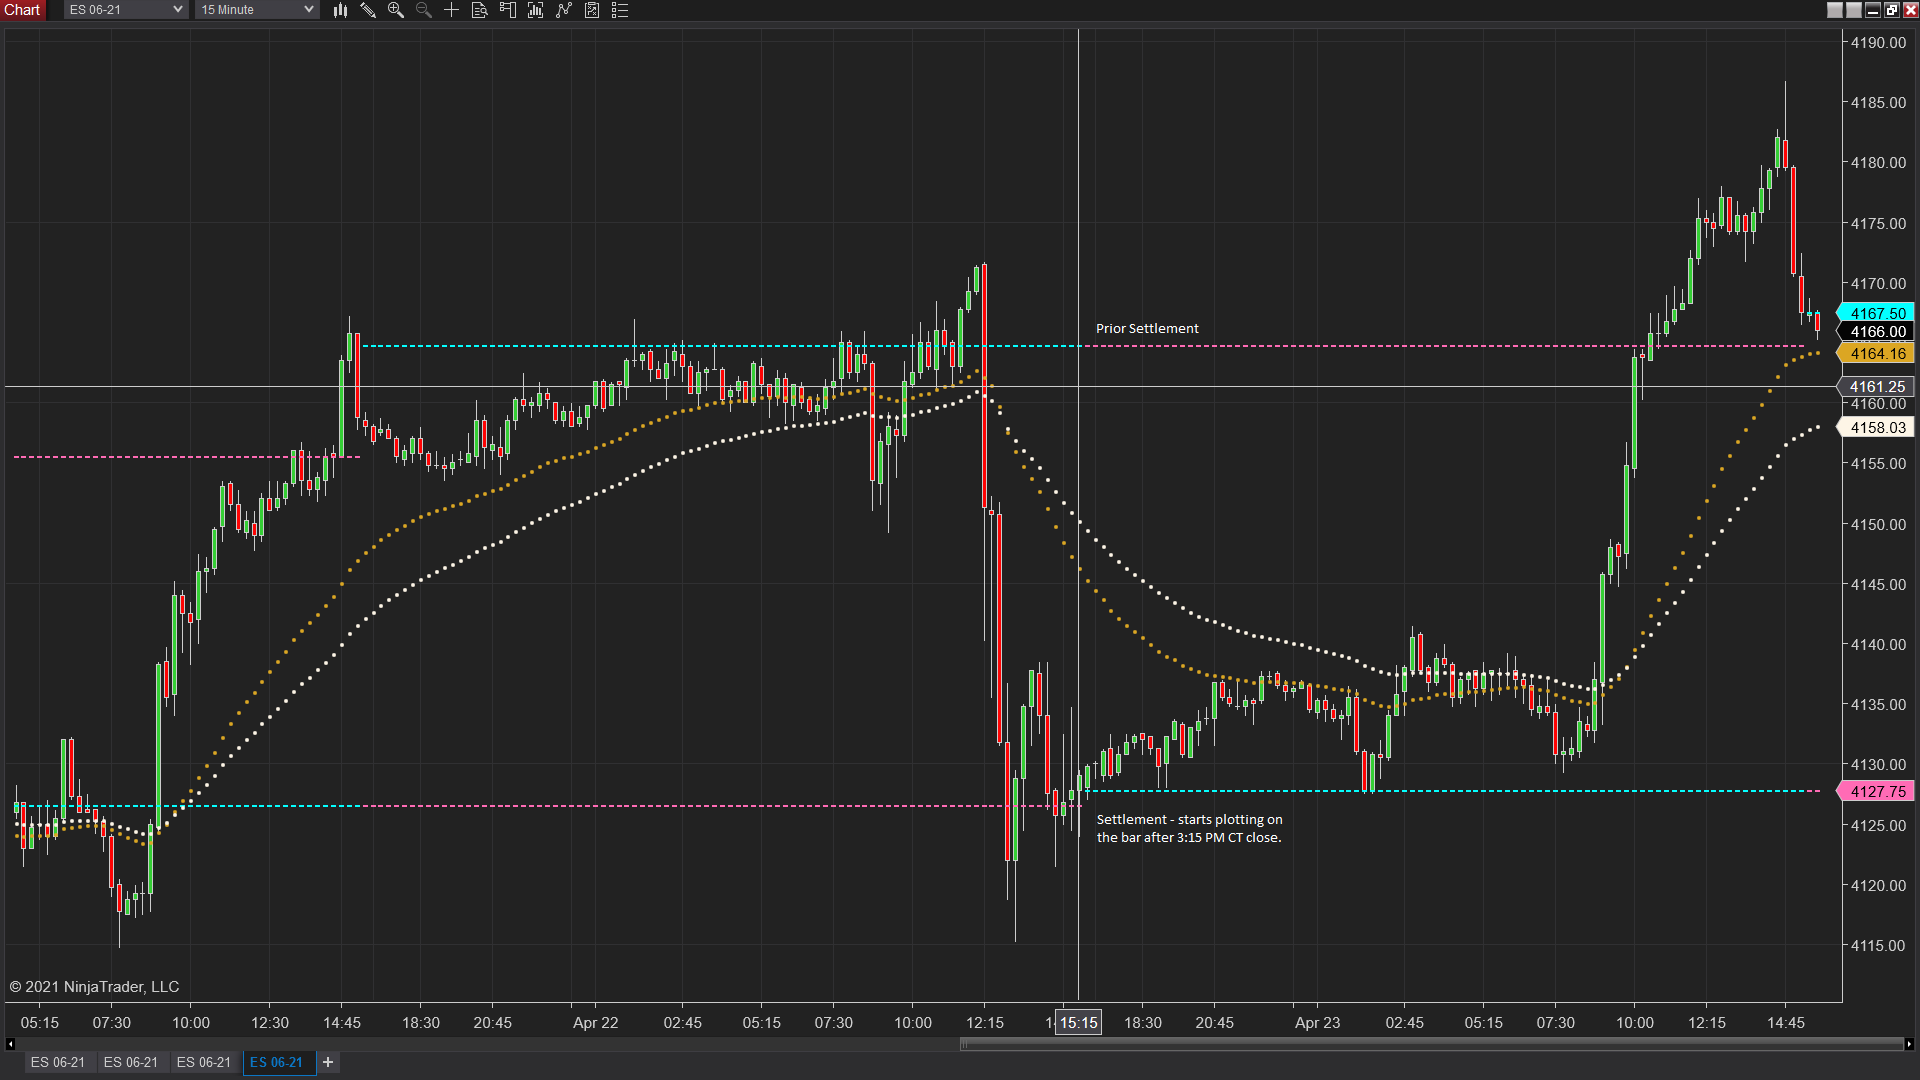Click the red Chart title label
The width and height of the screenshot is (1920, 1080).
[22, 10]
